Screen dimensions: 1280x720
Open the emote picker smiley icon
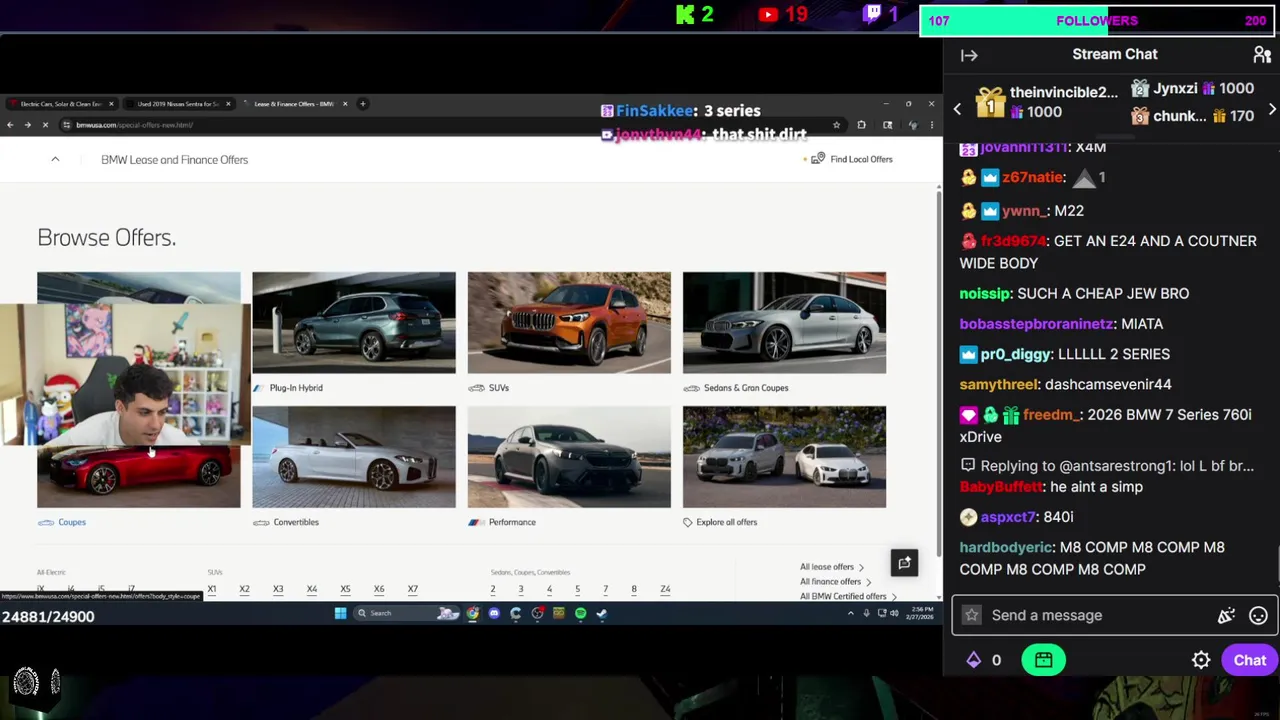click(x=1258, y=616)
